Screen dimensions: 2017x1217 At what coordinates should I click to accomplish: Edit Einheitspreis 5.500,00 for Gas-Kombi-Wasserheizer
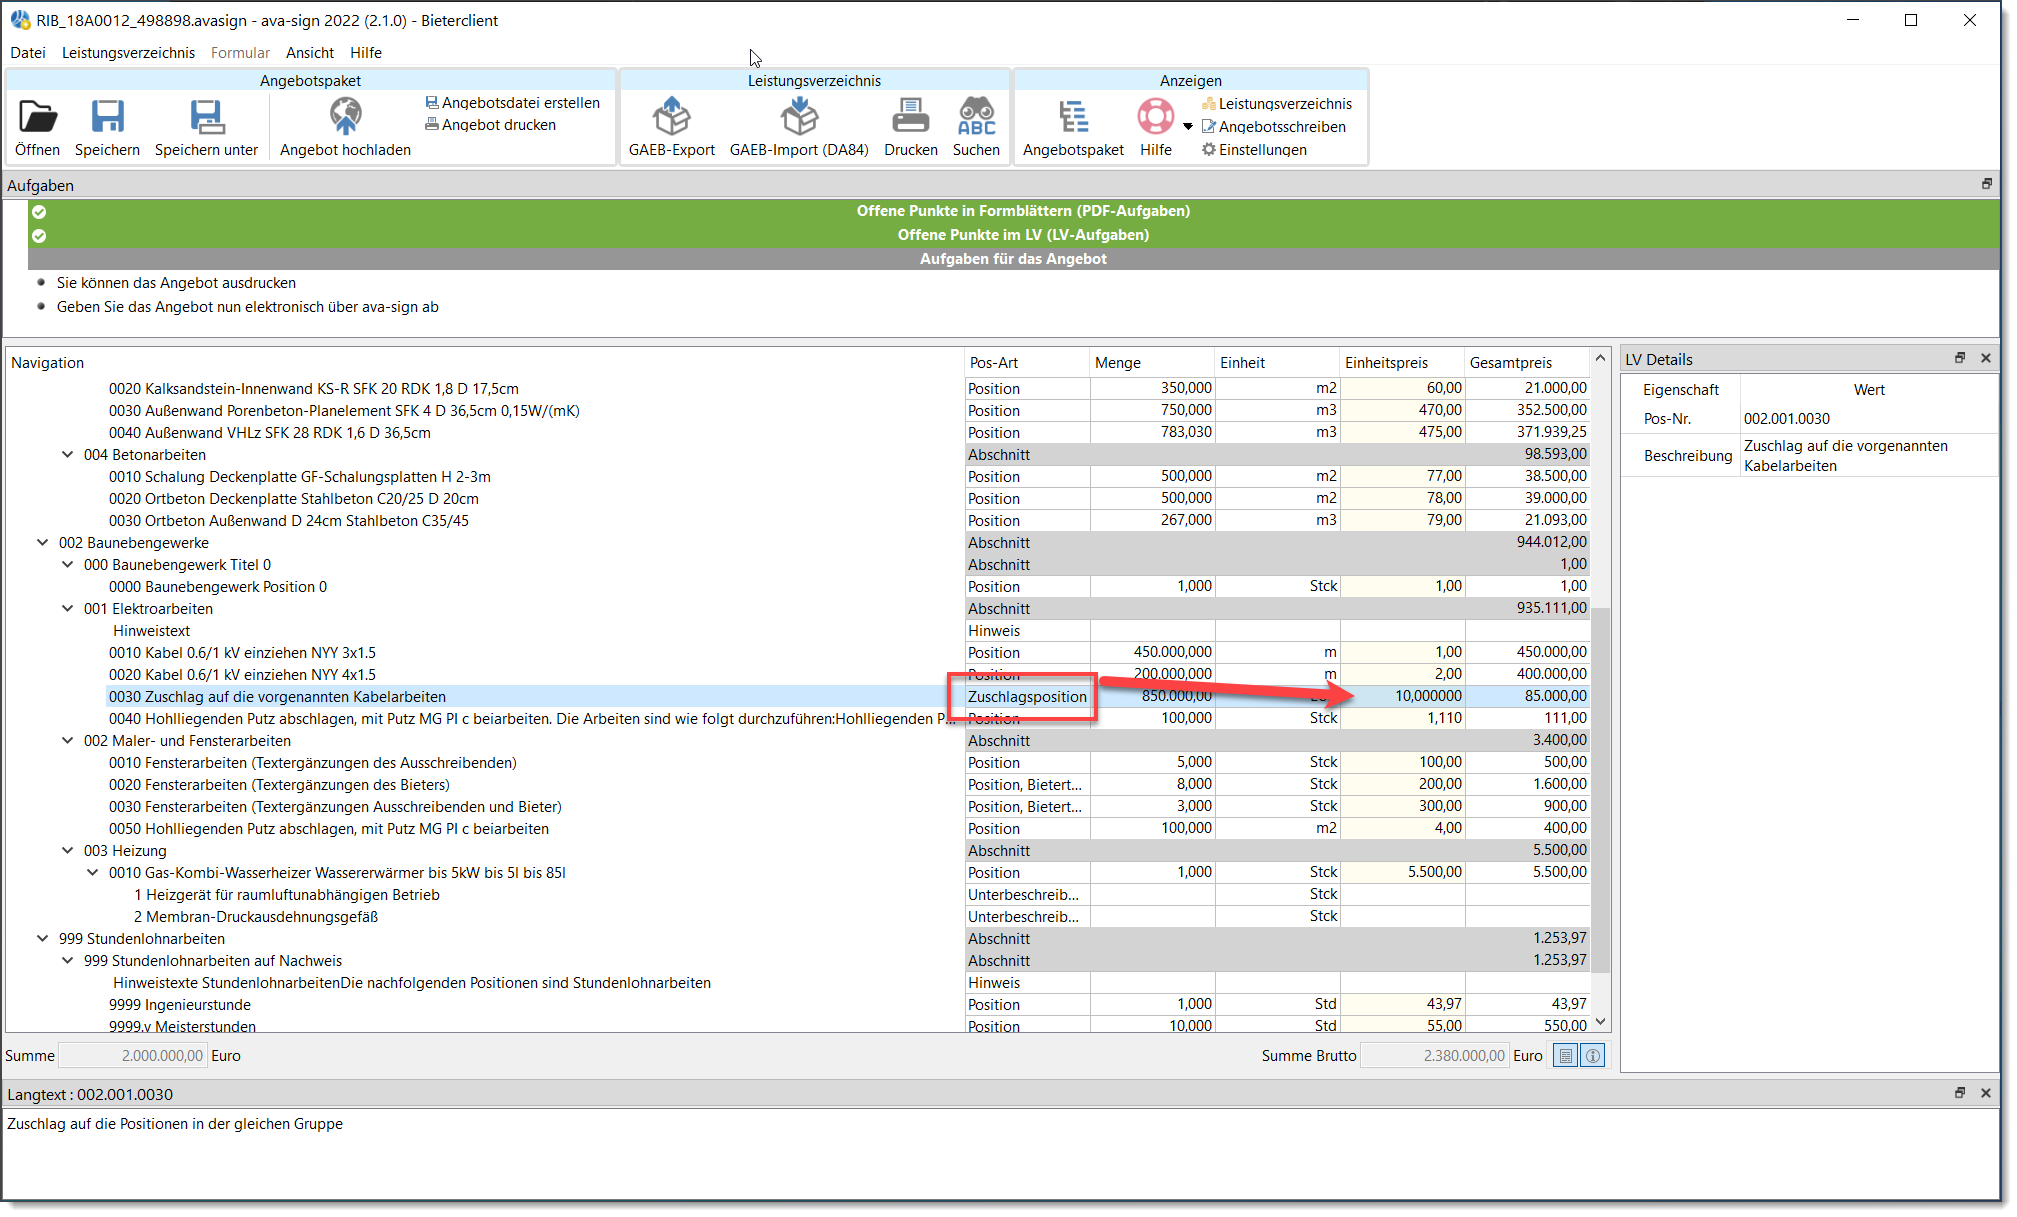coord(1402,872)
